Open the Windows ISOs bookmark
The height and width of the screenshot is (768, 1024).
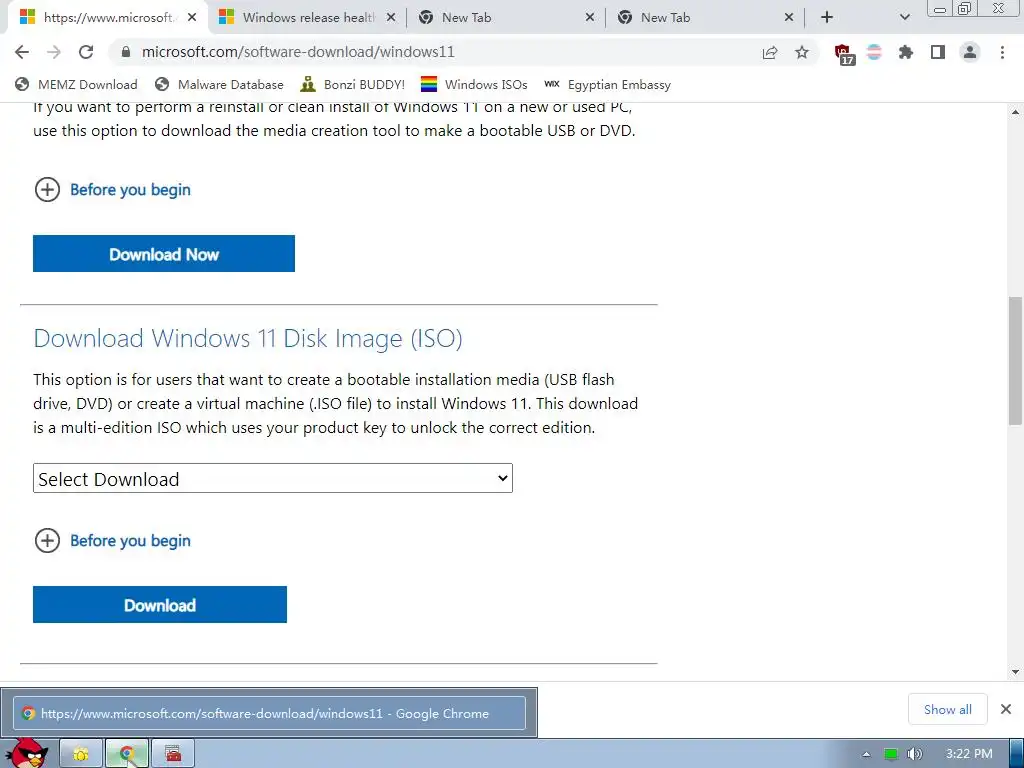tap(474, 85)
